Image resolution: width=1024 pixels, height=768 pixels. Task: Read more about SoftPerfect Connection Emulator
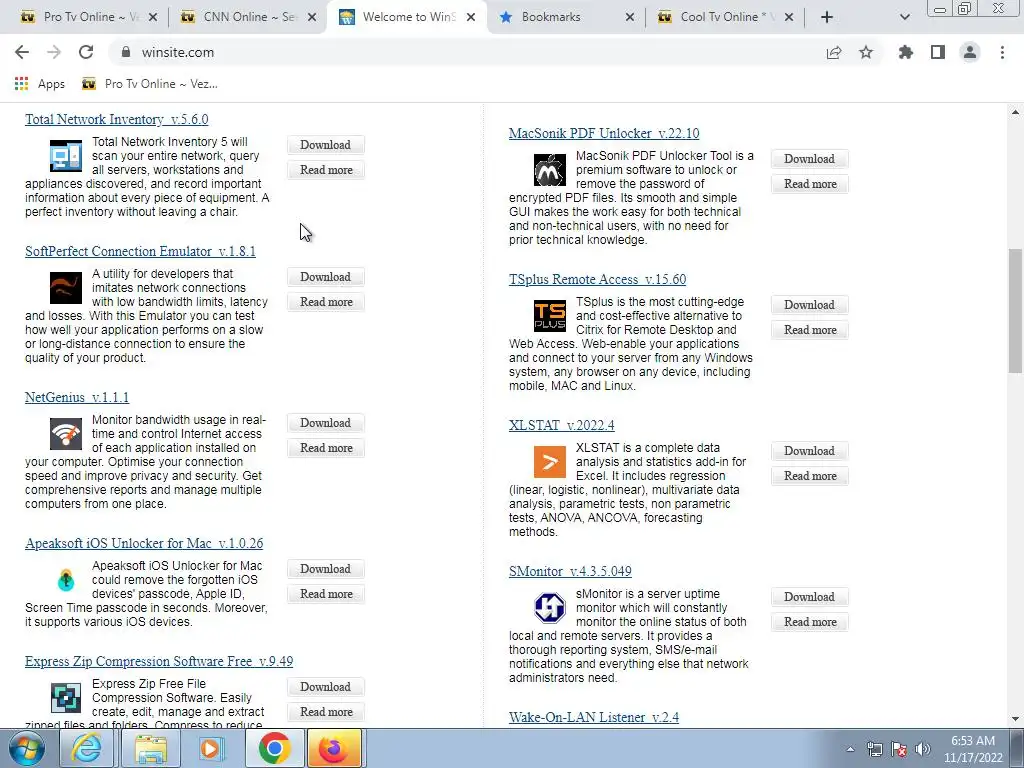click(x=326, y=302)
